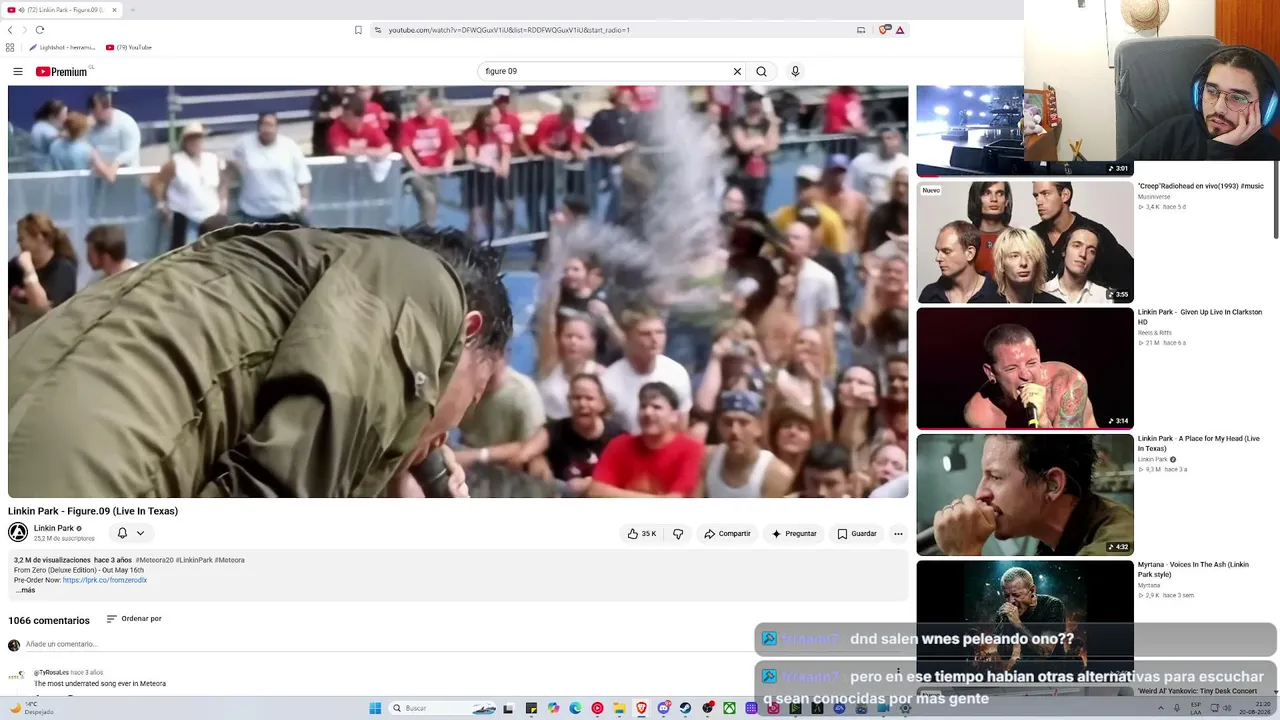Reload the page with the refresh icon
The width and height of the screenshot is (1280, 720).
pos(40,30)
